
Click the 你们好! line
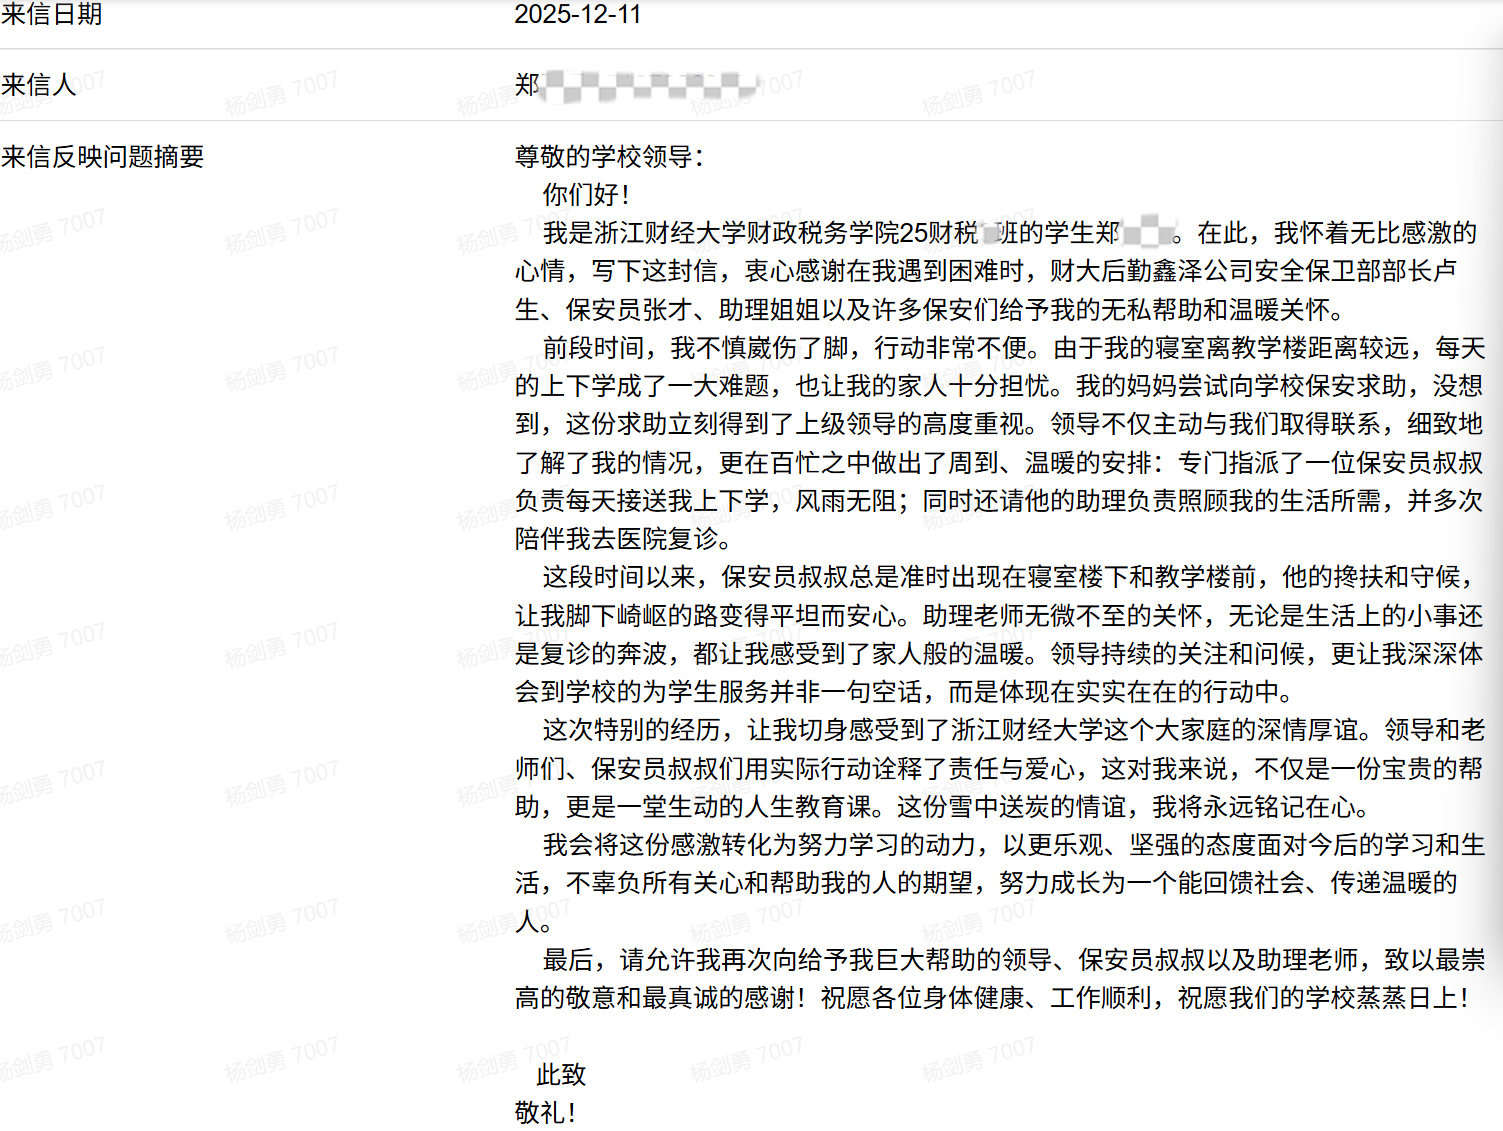coord(585,195)
